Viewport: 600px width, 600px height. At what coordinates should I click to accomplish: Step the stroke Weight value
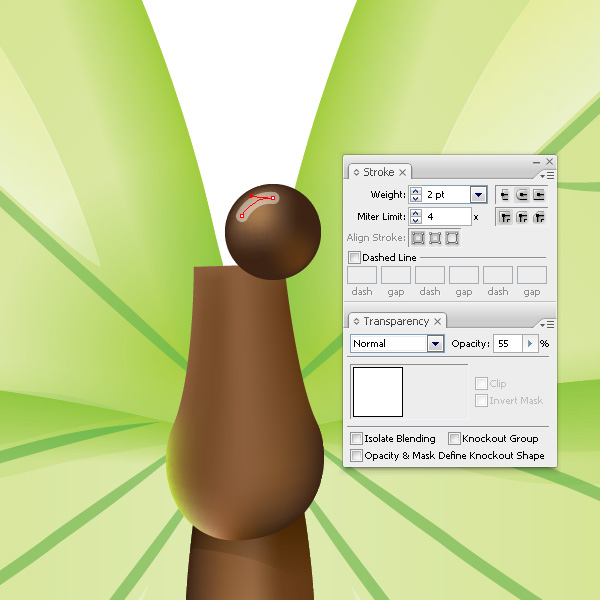click(416, 195)
